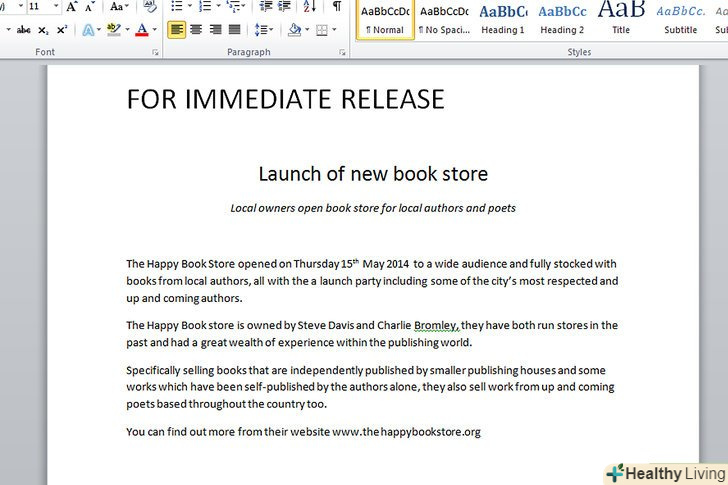Apply the Subtitle style
This screenshot has height=485, width=728.
click(x=680, y=19)
